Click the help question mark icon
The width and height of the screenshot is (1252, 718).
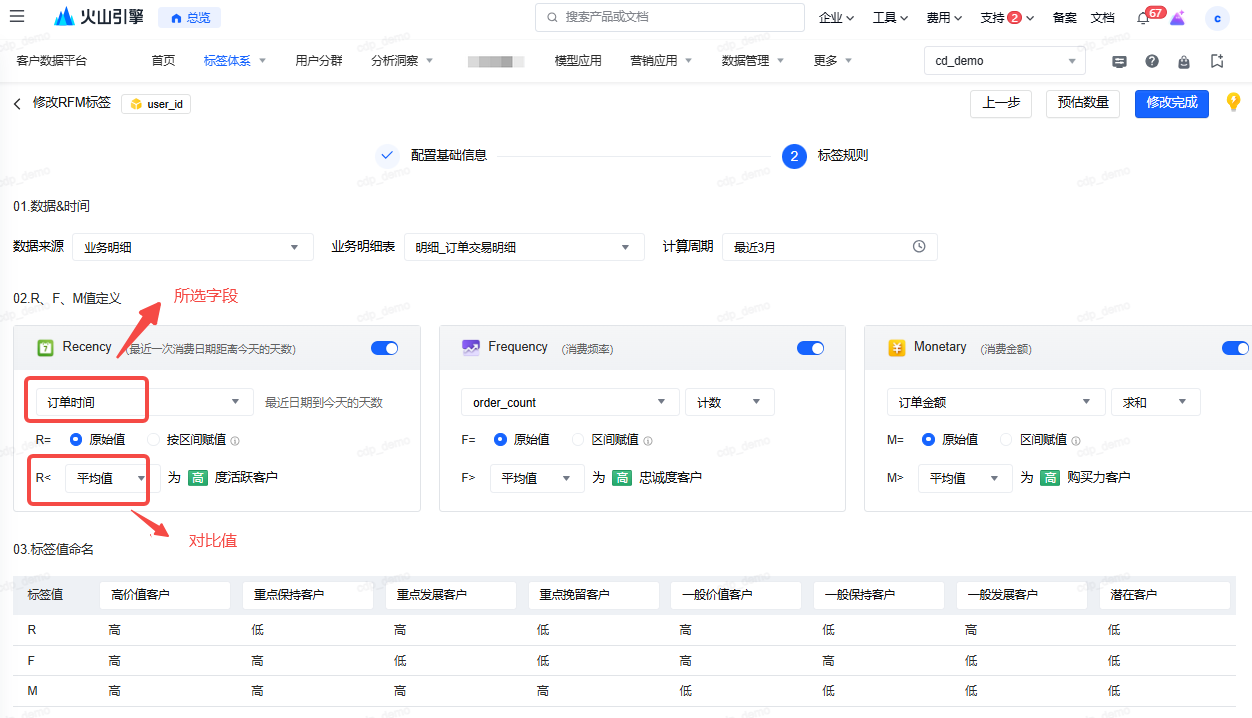(x=1152, y=61)
